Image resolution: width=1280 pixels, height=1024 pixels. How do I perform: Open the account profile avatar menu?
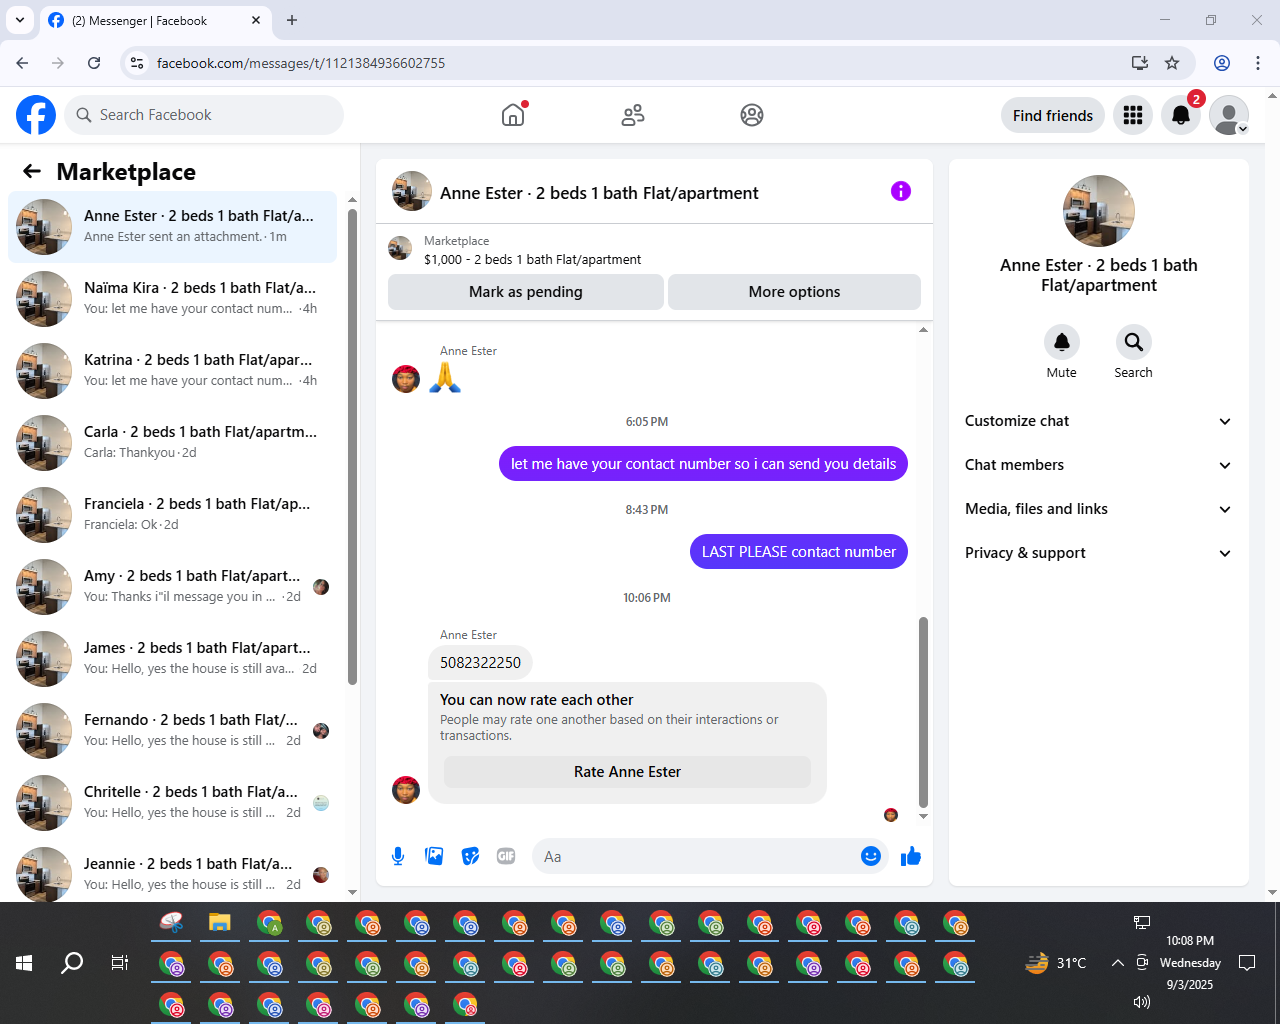point(1229,115)
